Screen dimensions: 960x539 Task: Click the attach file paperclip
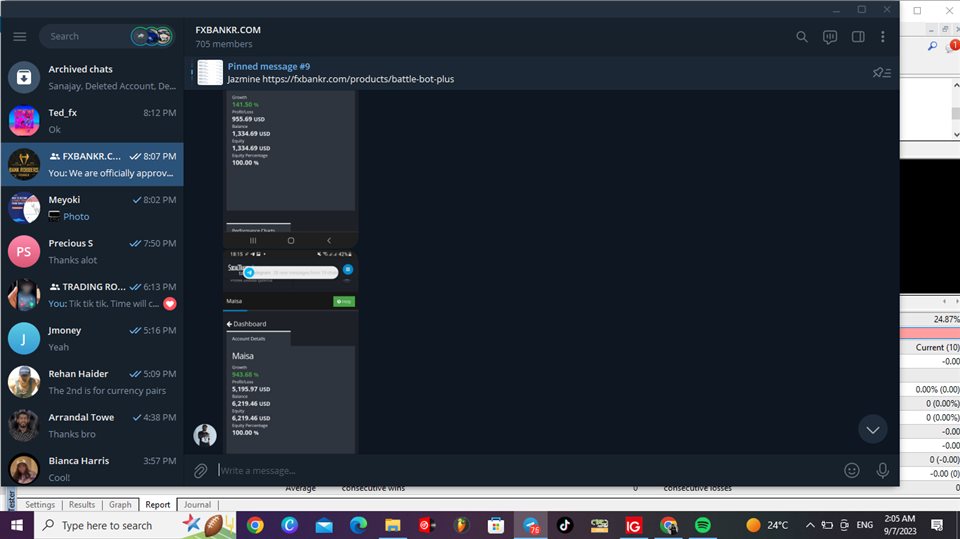click(200, 470)
